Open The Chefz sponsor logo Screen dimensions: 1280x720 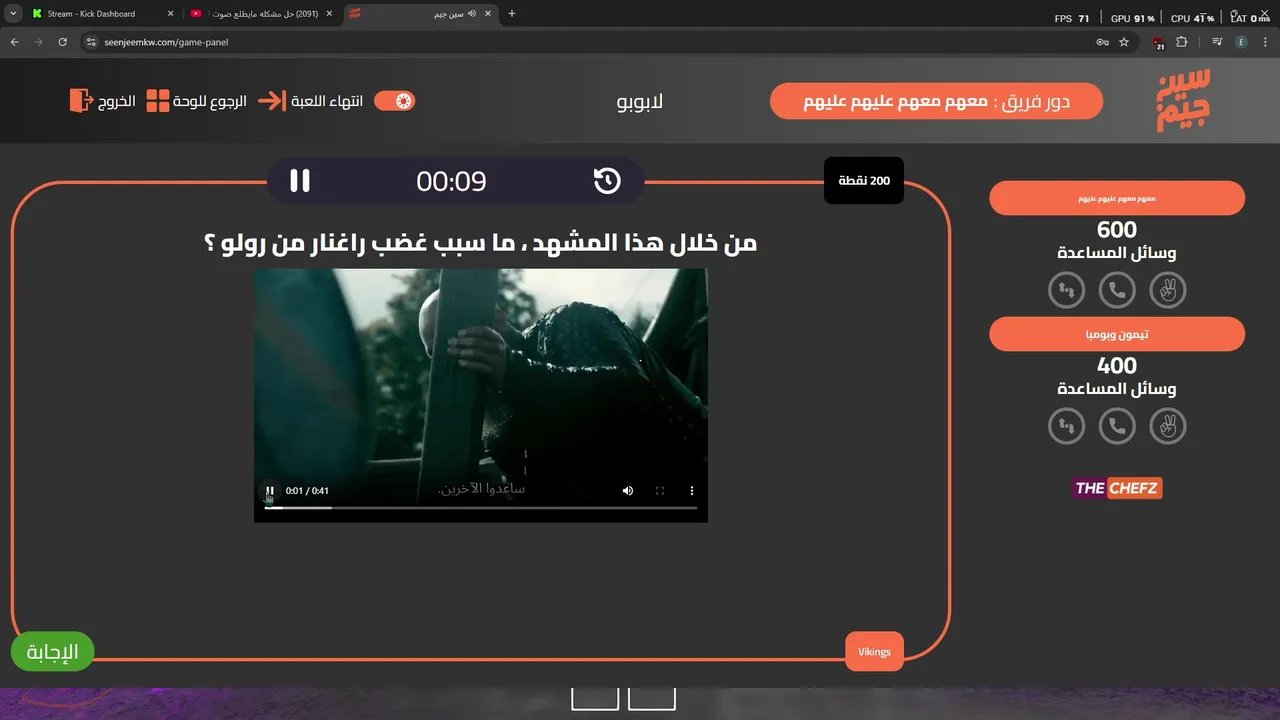(1117, 488)
